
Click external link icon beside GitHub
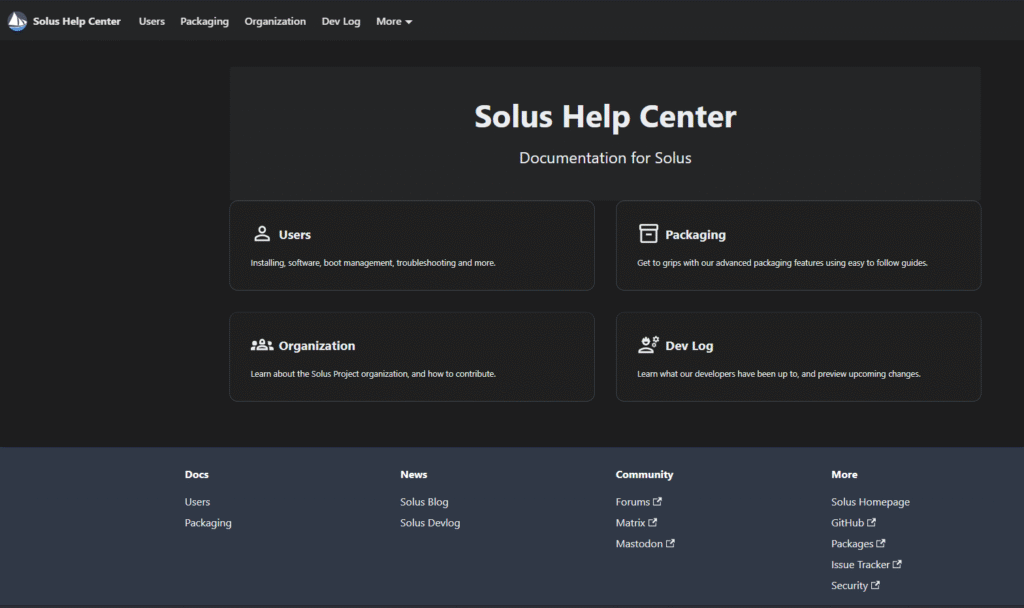(872, 522)
